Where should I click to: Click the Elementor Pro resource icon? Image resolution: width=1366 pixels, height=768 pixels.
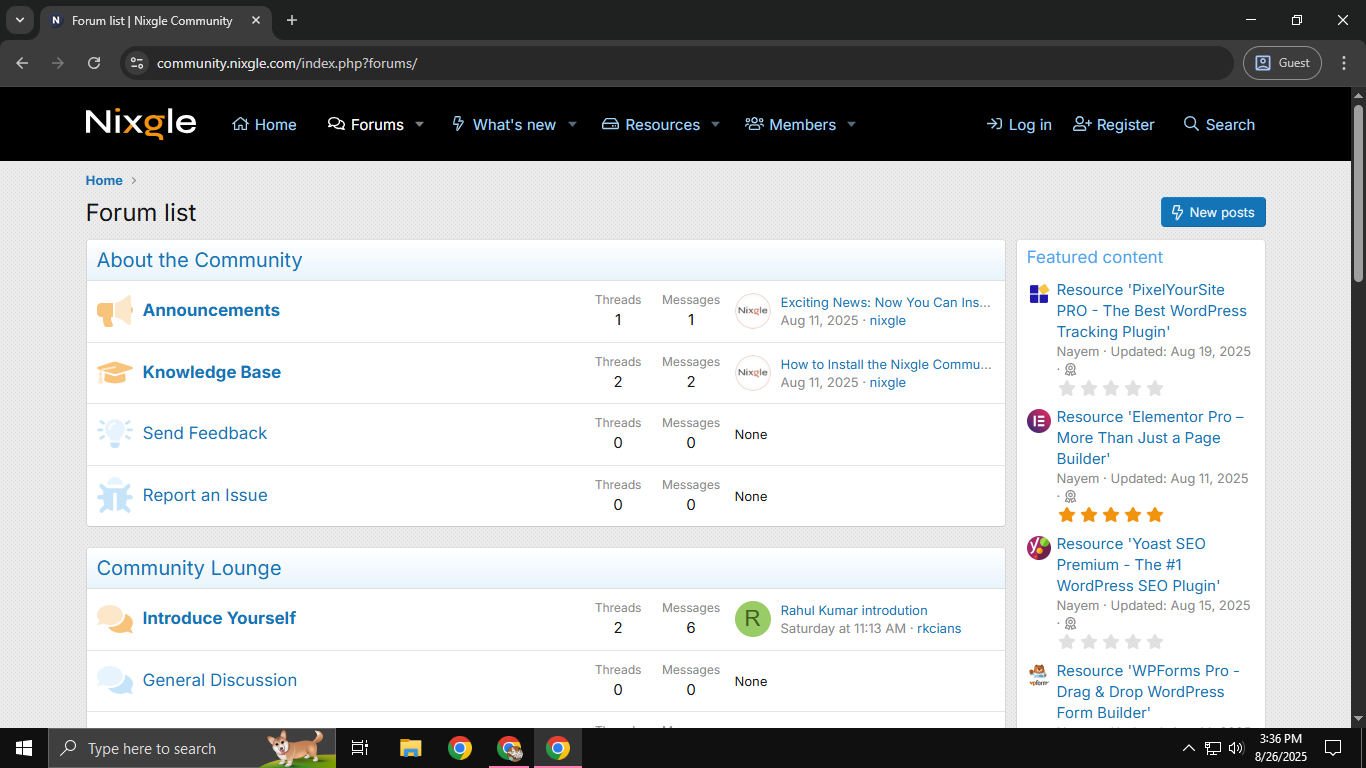(x=1039, y=421)
